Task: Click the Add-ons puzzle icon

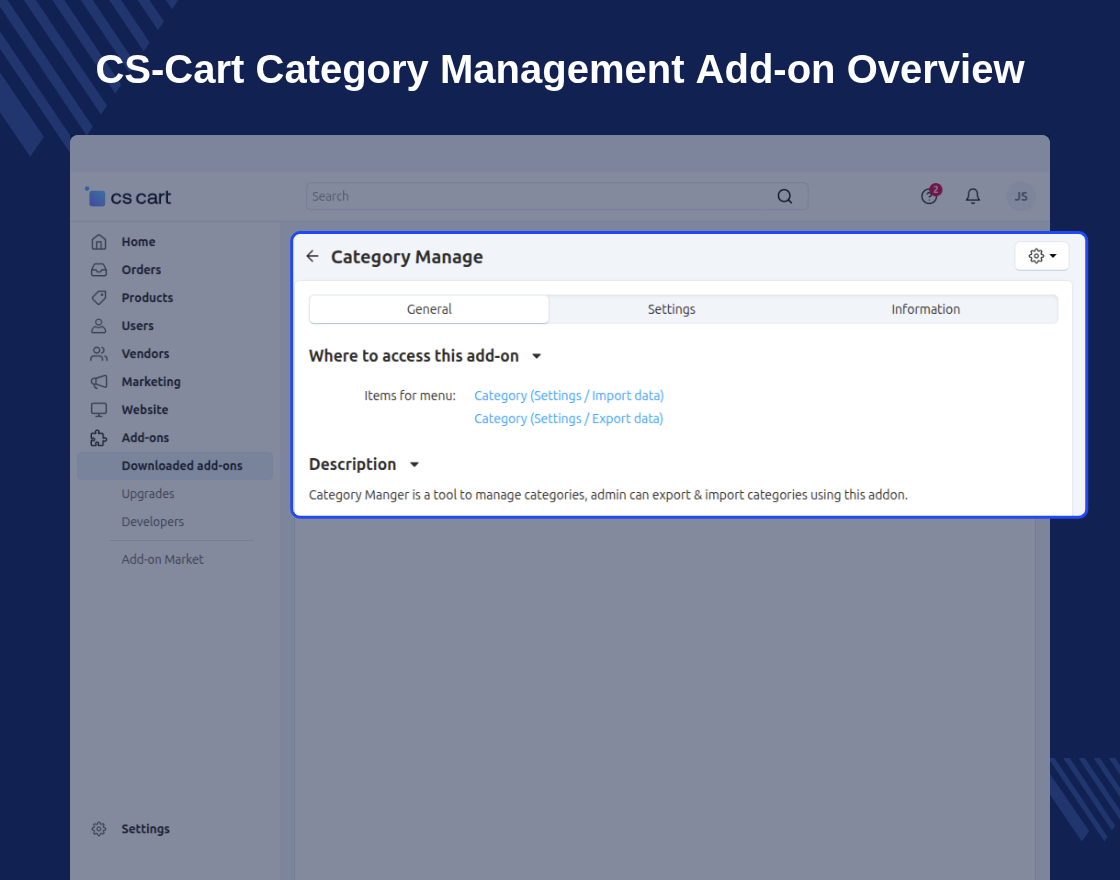Action: (x=99, y=438)
